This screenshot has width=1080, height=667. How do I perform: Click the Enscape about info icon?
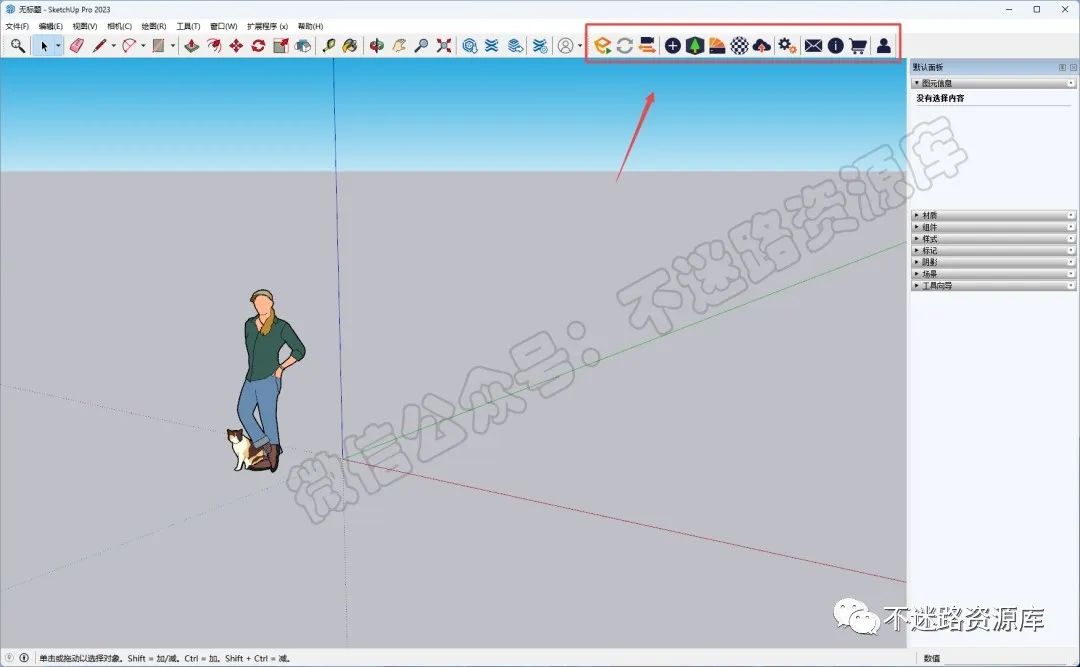point(835,45)
